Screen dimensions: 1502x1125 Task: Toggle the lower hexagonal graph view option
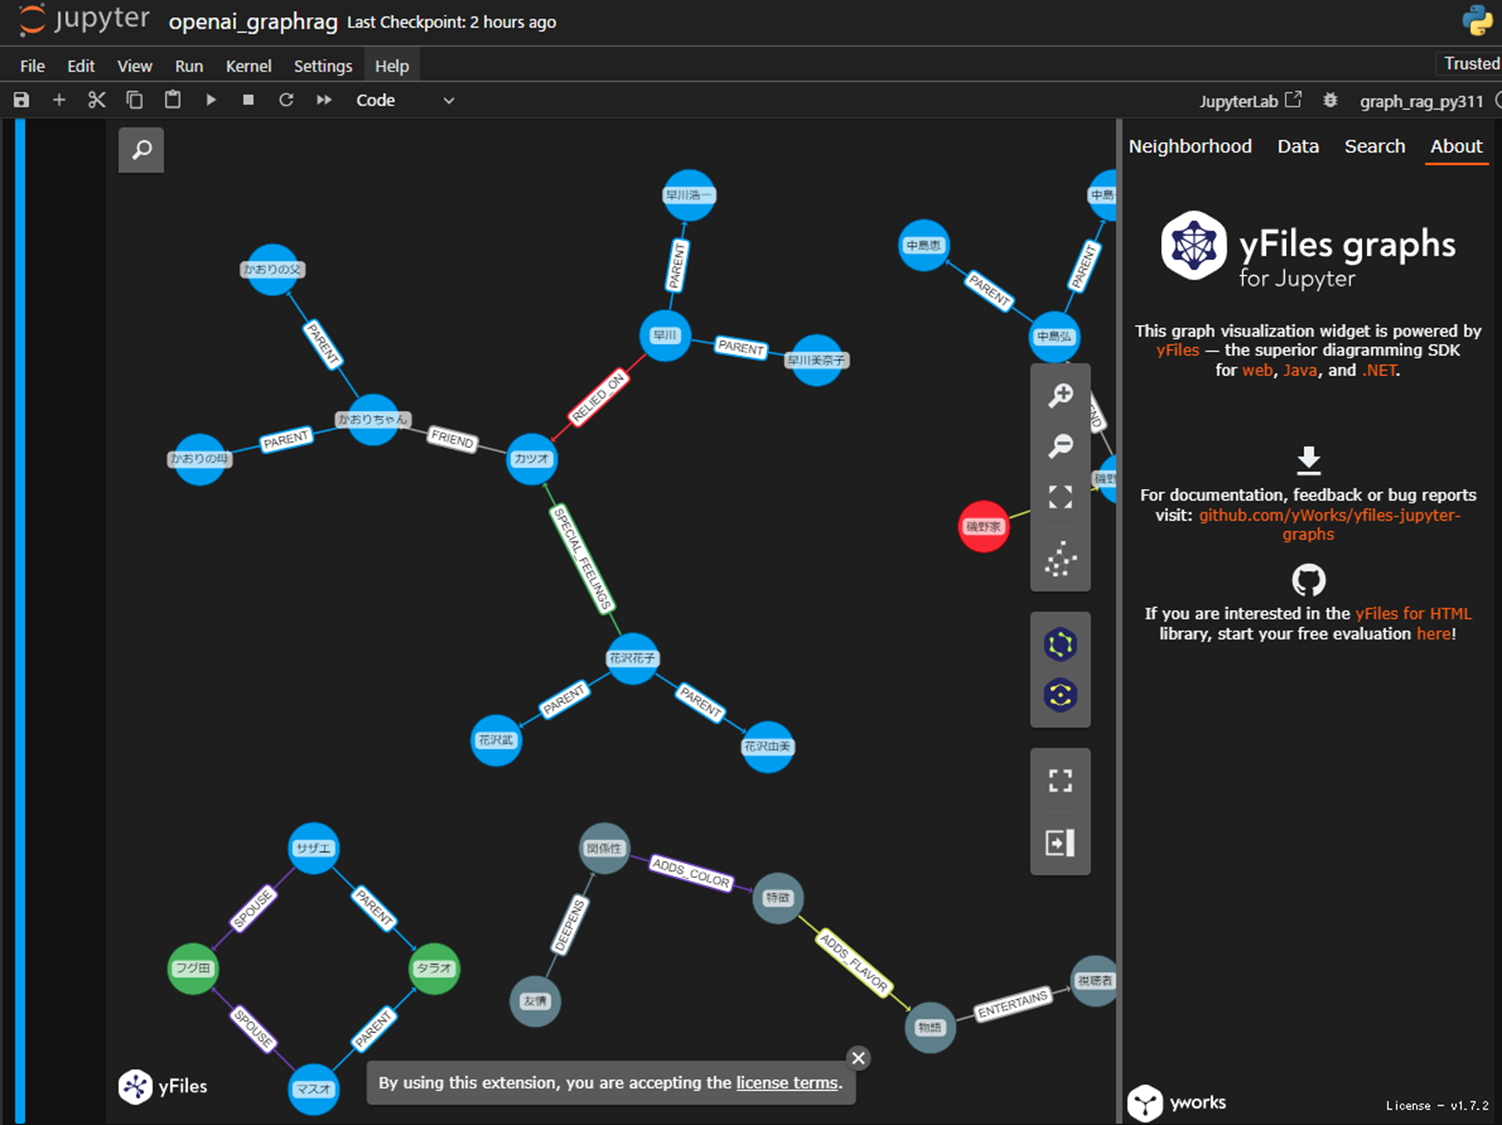[x=1060, y=692]
